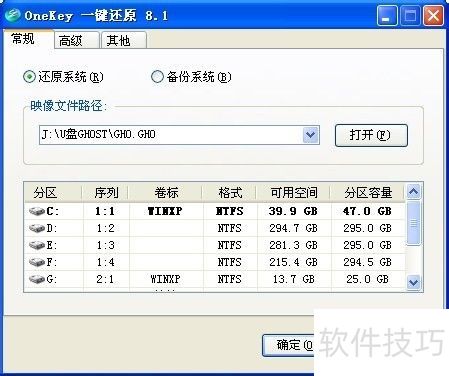Click the 确定 button

[x=289, y=345]
